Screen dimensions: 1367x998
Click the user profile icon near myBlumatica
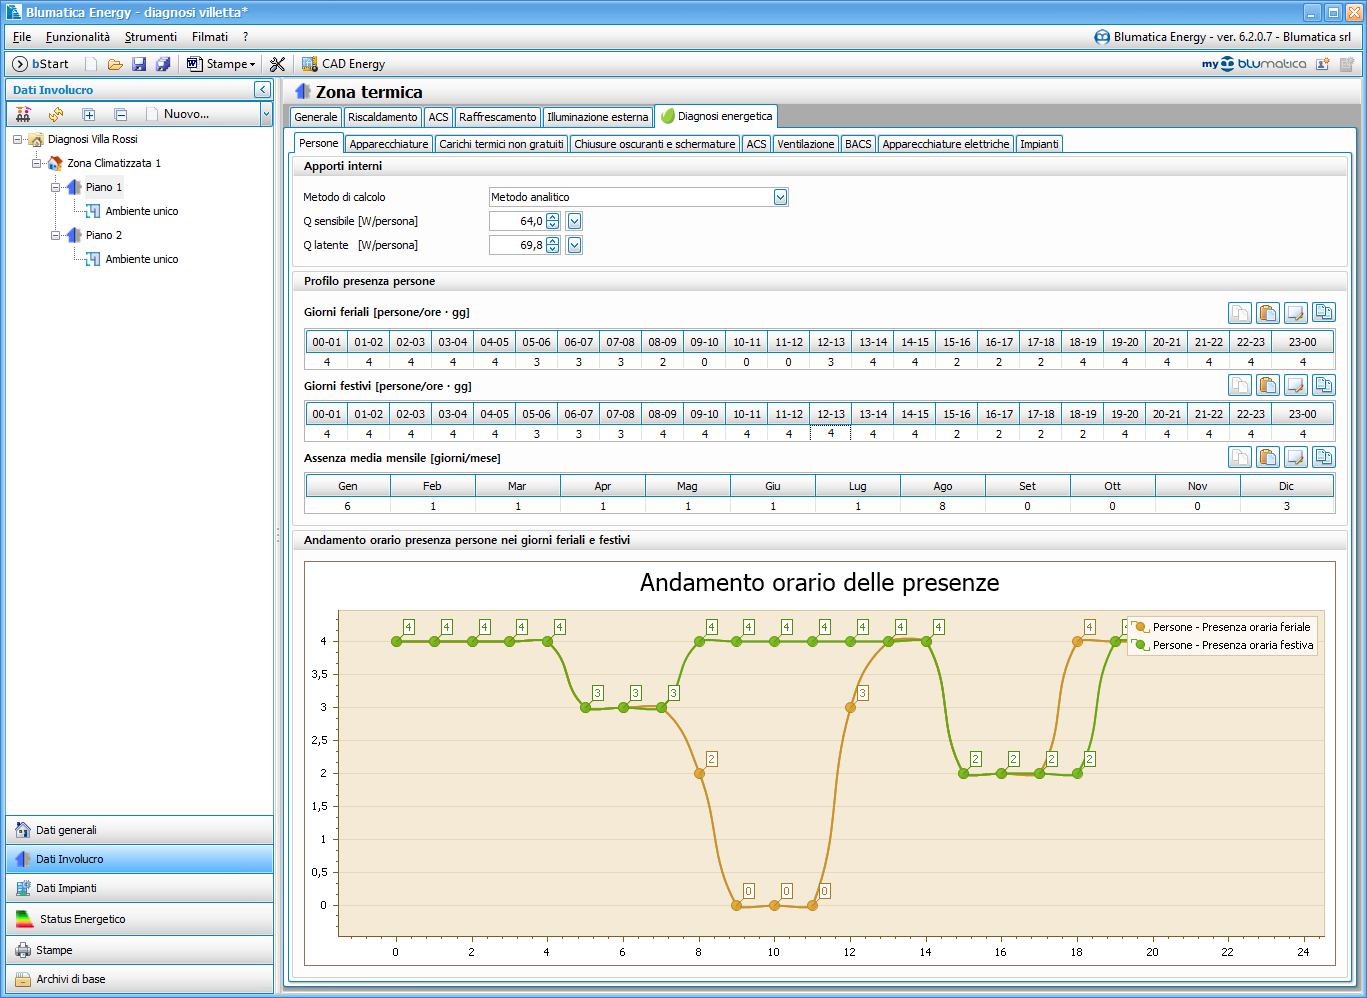pyautogui.click(x=1322, y=64)
